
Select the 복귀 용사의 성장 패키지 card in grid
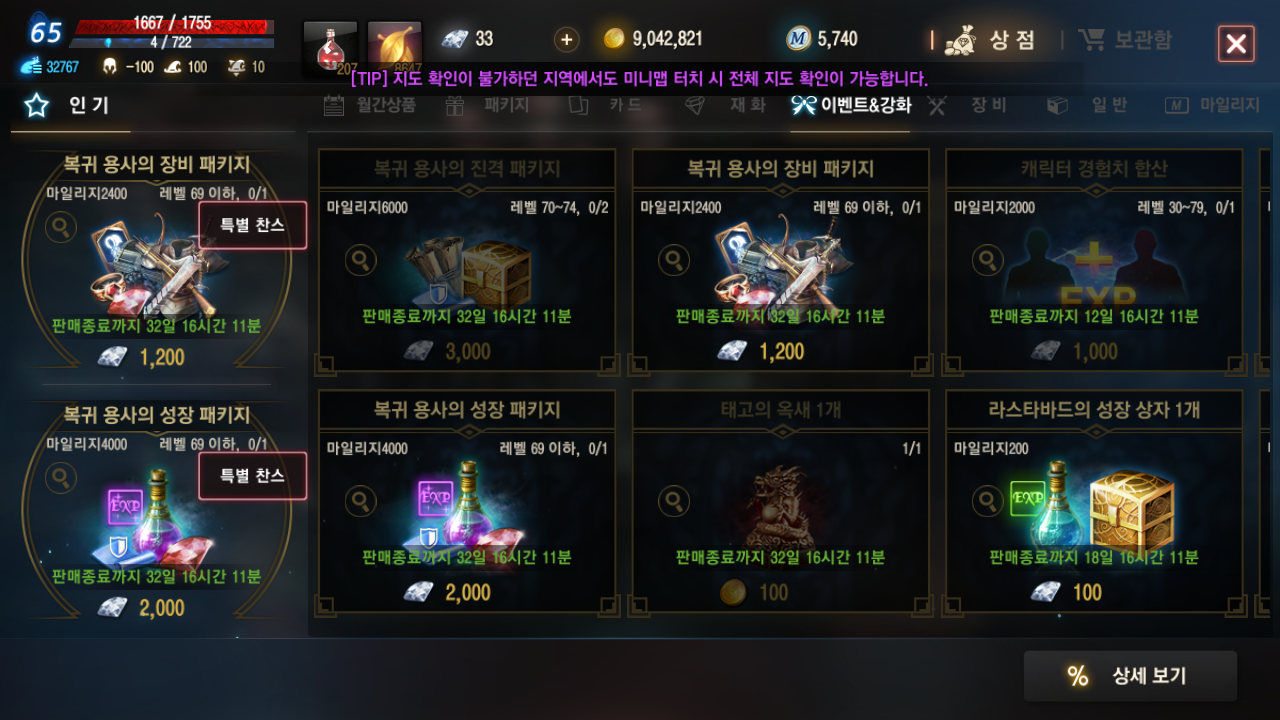pos(467,502)
